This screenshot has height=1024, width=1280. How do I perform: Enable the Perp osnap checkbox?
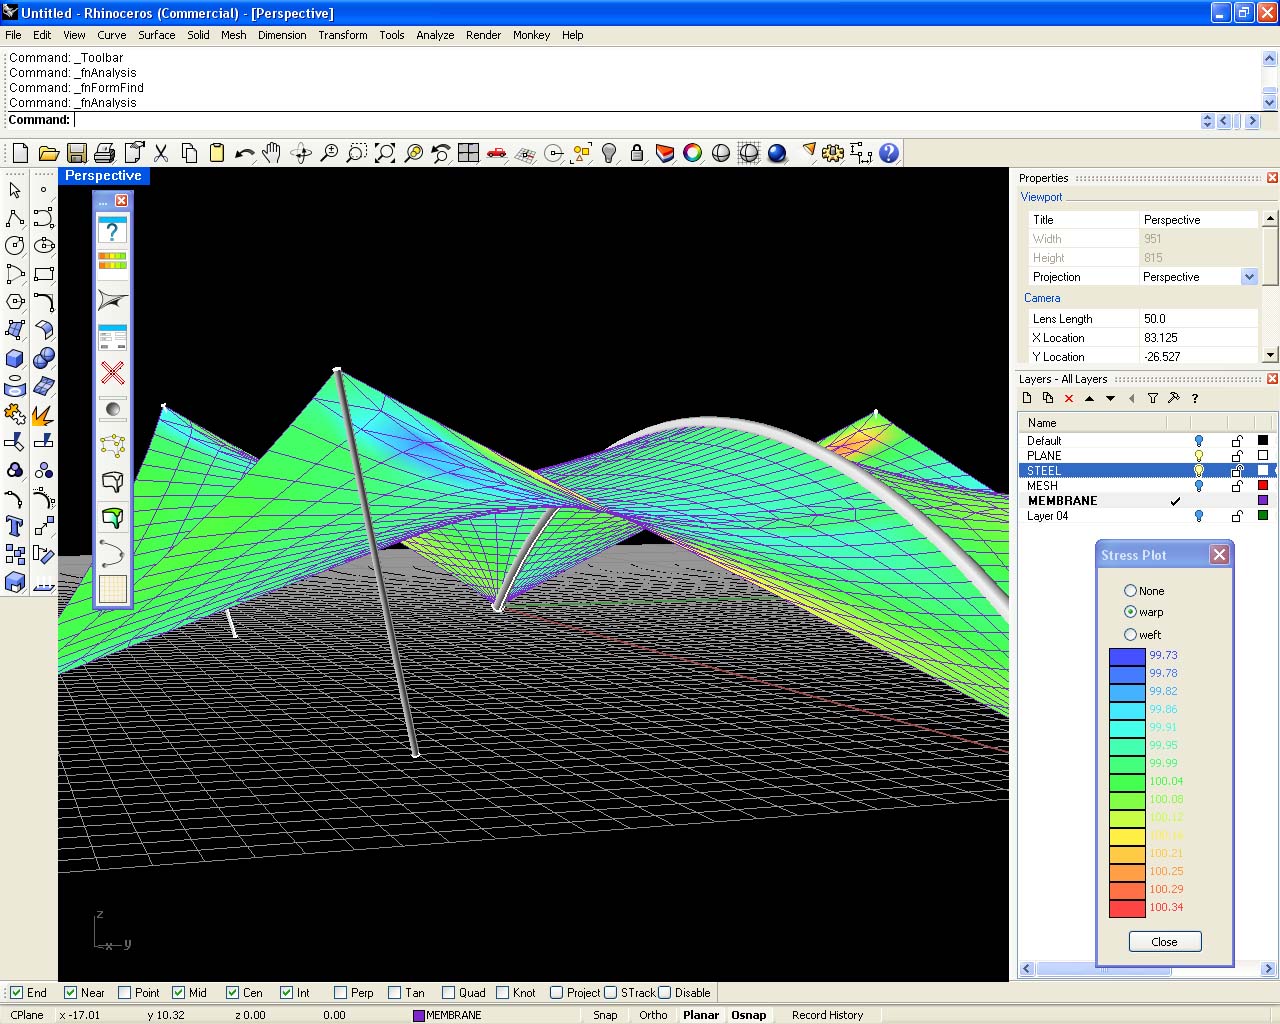pyautogui.click(x=341, y=993)
